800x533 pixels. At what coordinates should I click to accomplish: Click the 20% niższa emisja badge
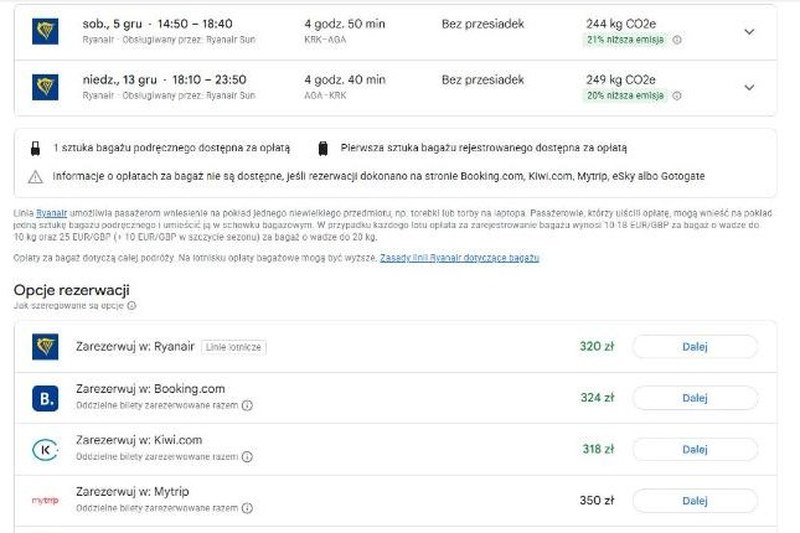coord(625,95)
